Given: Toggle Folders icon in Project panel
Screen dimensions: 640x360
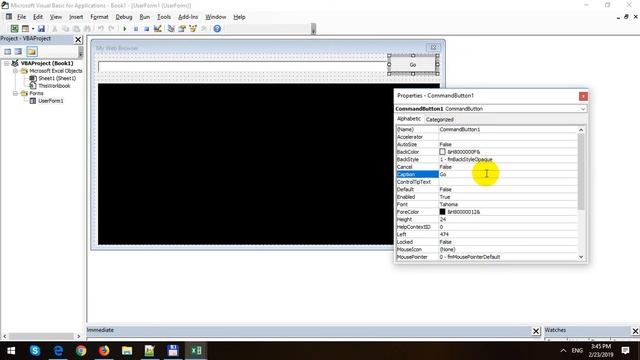Looking at the screenshot, I should click(32, 51).
